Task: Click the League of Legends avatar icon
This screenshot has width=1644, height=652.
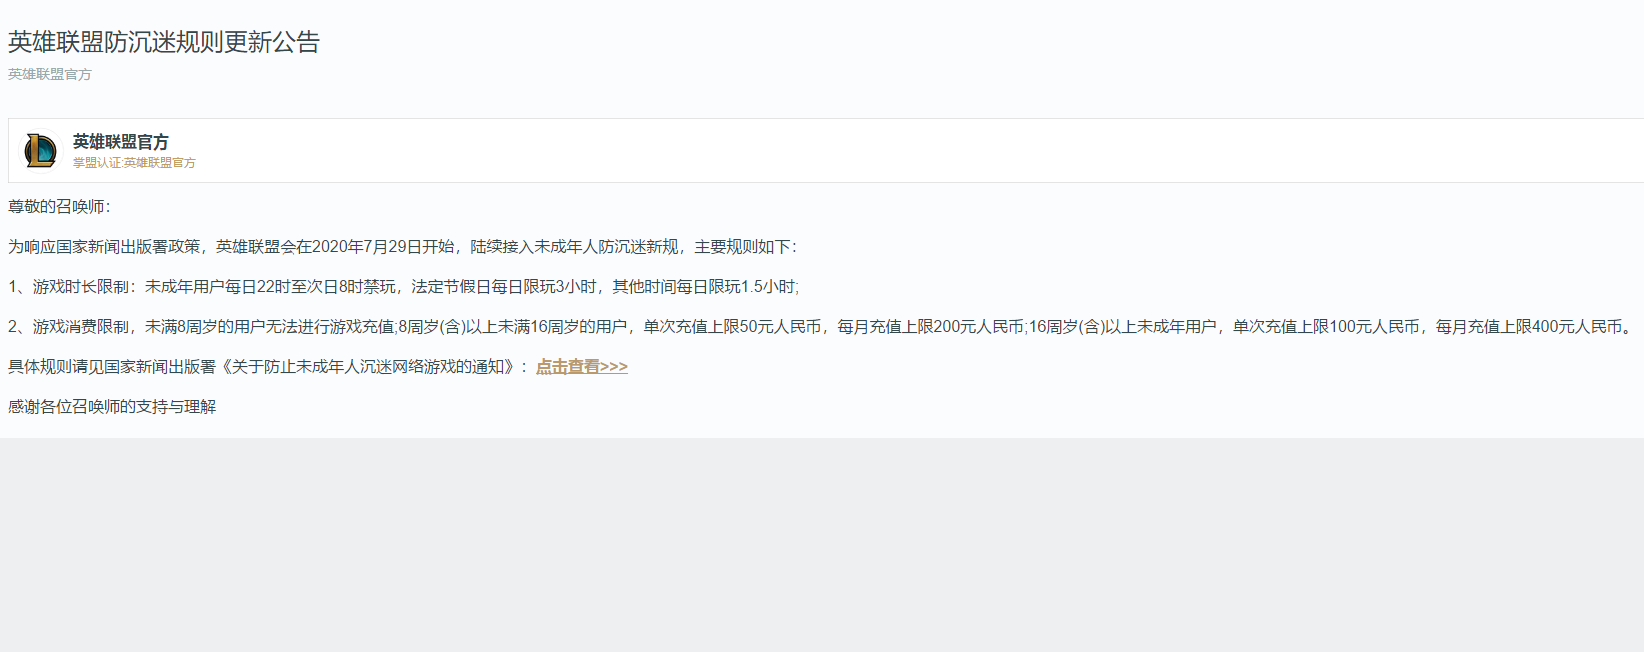Action: (40, 150)
